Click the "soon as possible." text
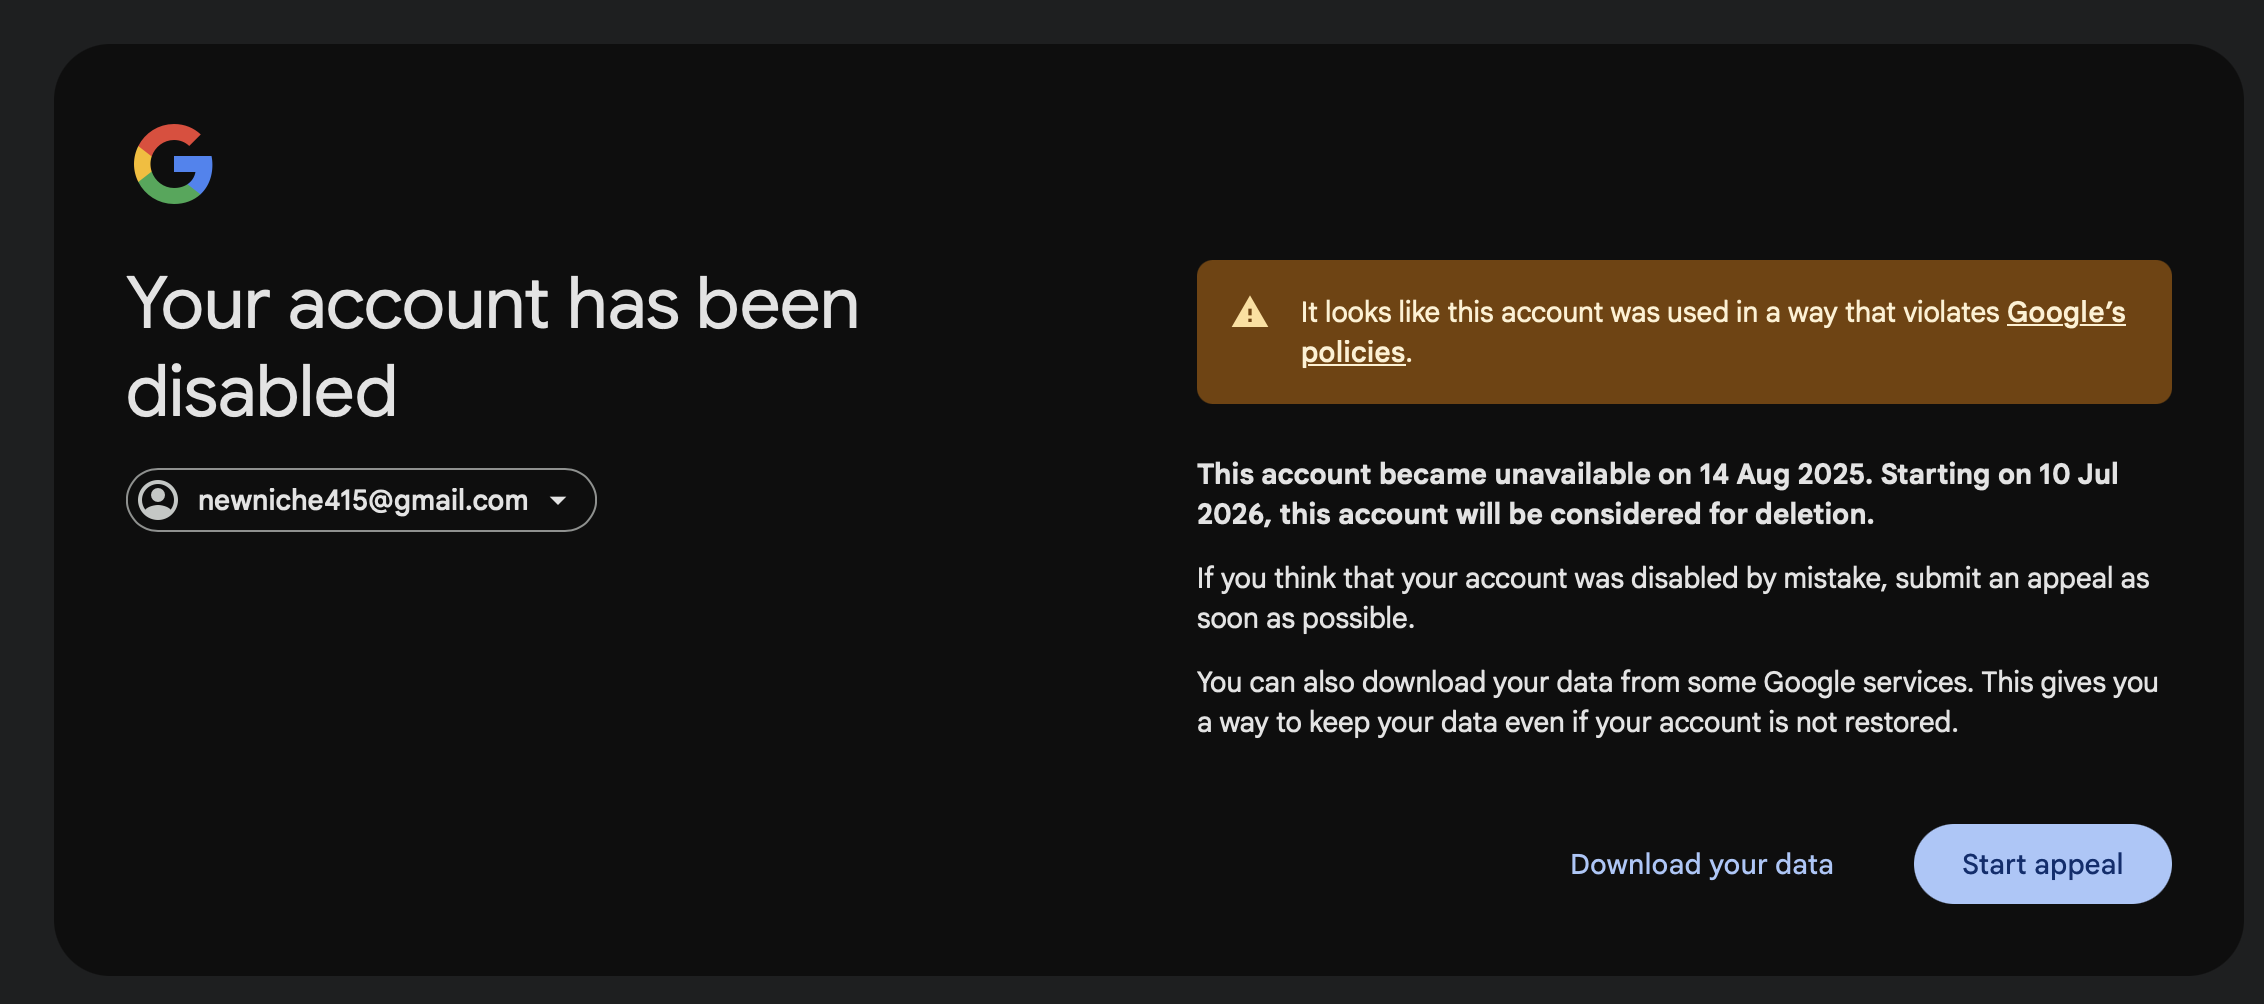This screenshot has height=1004, width=2264. coord(1305,618)
